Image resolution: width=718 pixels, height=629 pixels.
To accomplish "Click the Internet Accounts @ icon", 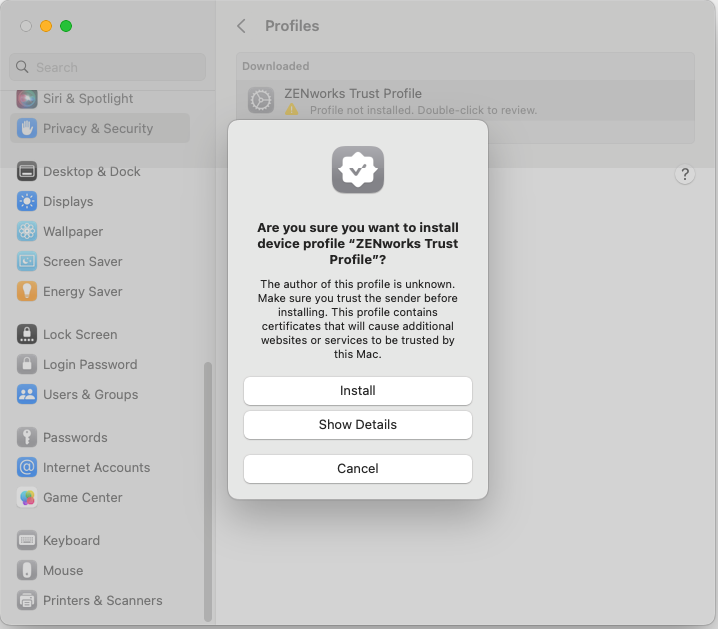I will pos(27,467).
